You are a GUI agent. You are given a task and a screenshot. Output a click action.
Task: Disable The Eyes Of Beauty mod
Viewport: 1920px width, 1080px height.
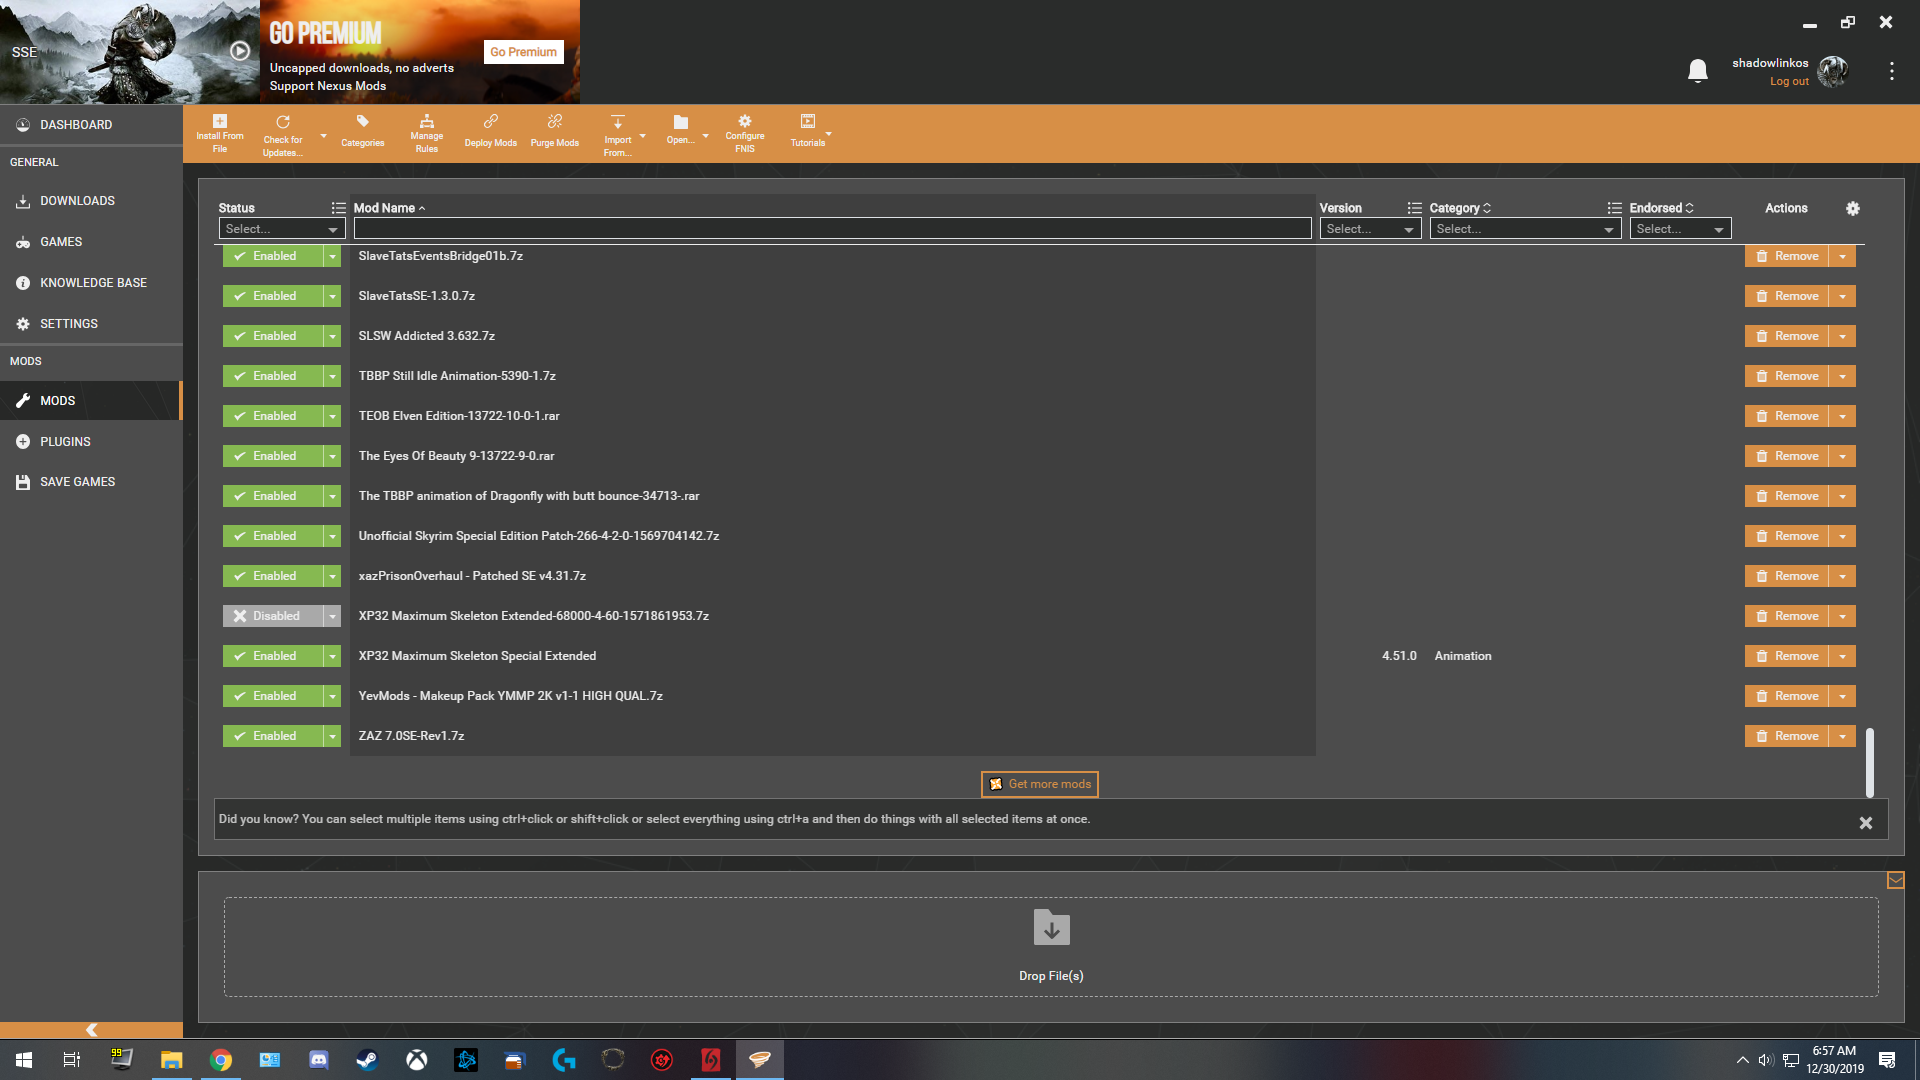(x=273, y=456)
